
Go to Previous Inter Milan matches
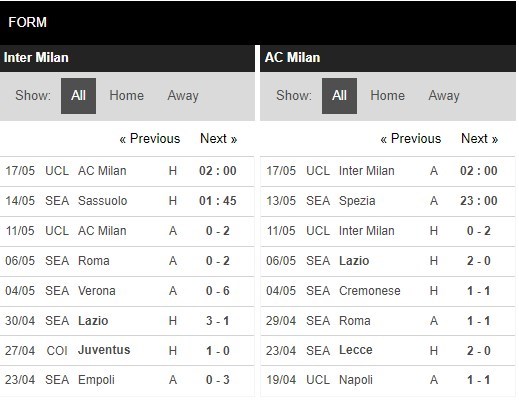click(x=150, y=138)
